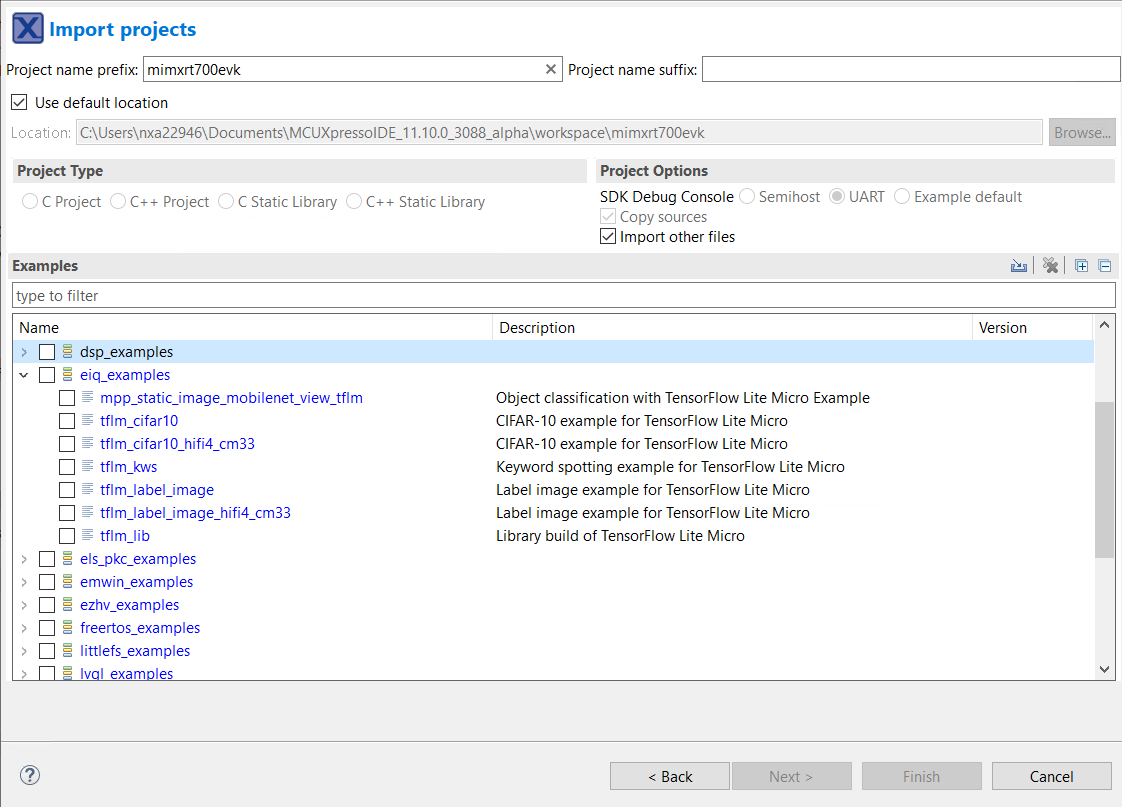Click the clear selection X icon
Screen dimensions: 1122x807
1050,266
